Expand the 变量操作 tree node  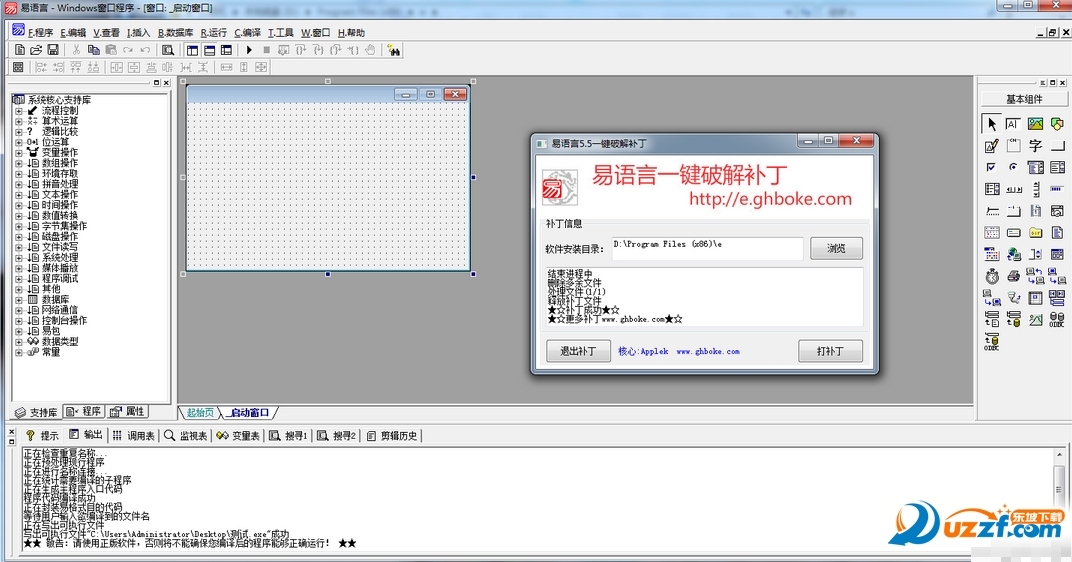pyautogui.click(x=18, y=152)
